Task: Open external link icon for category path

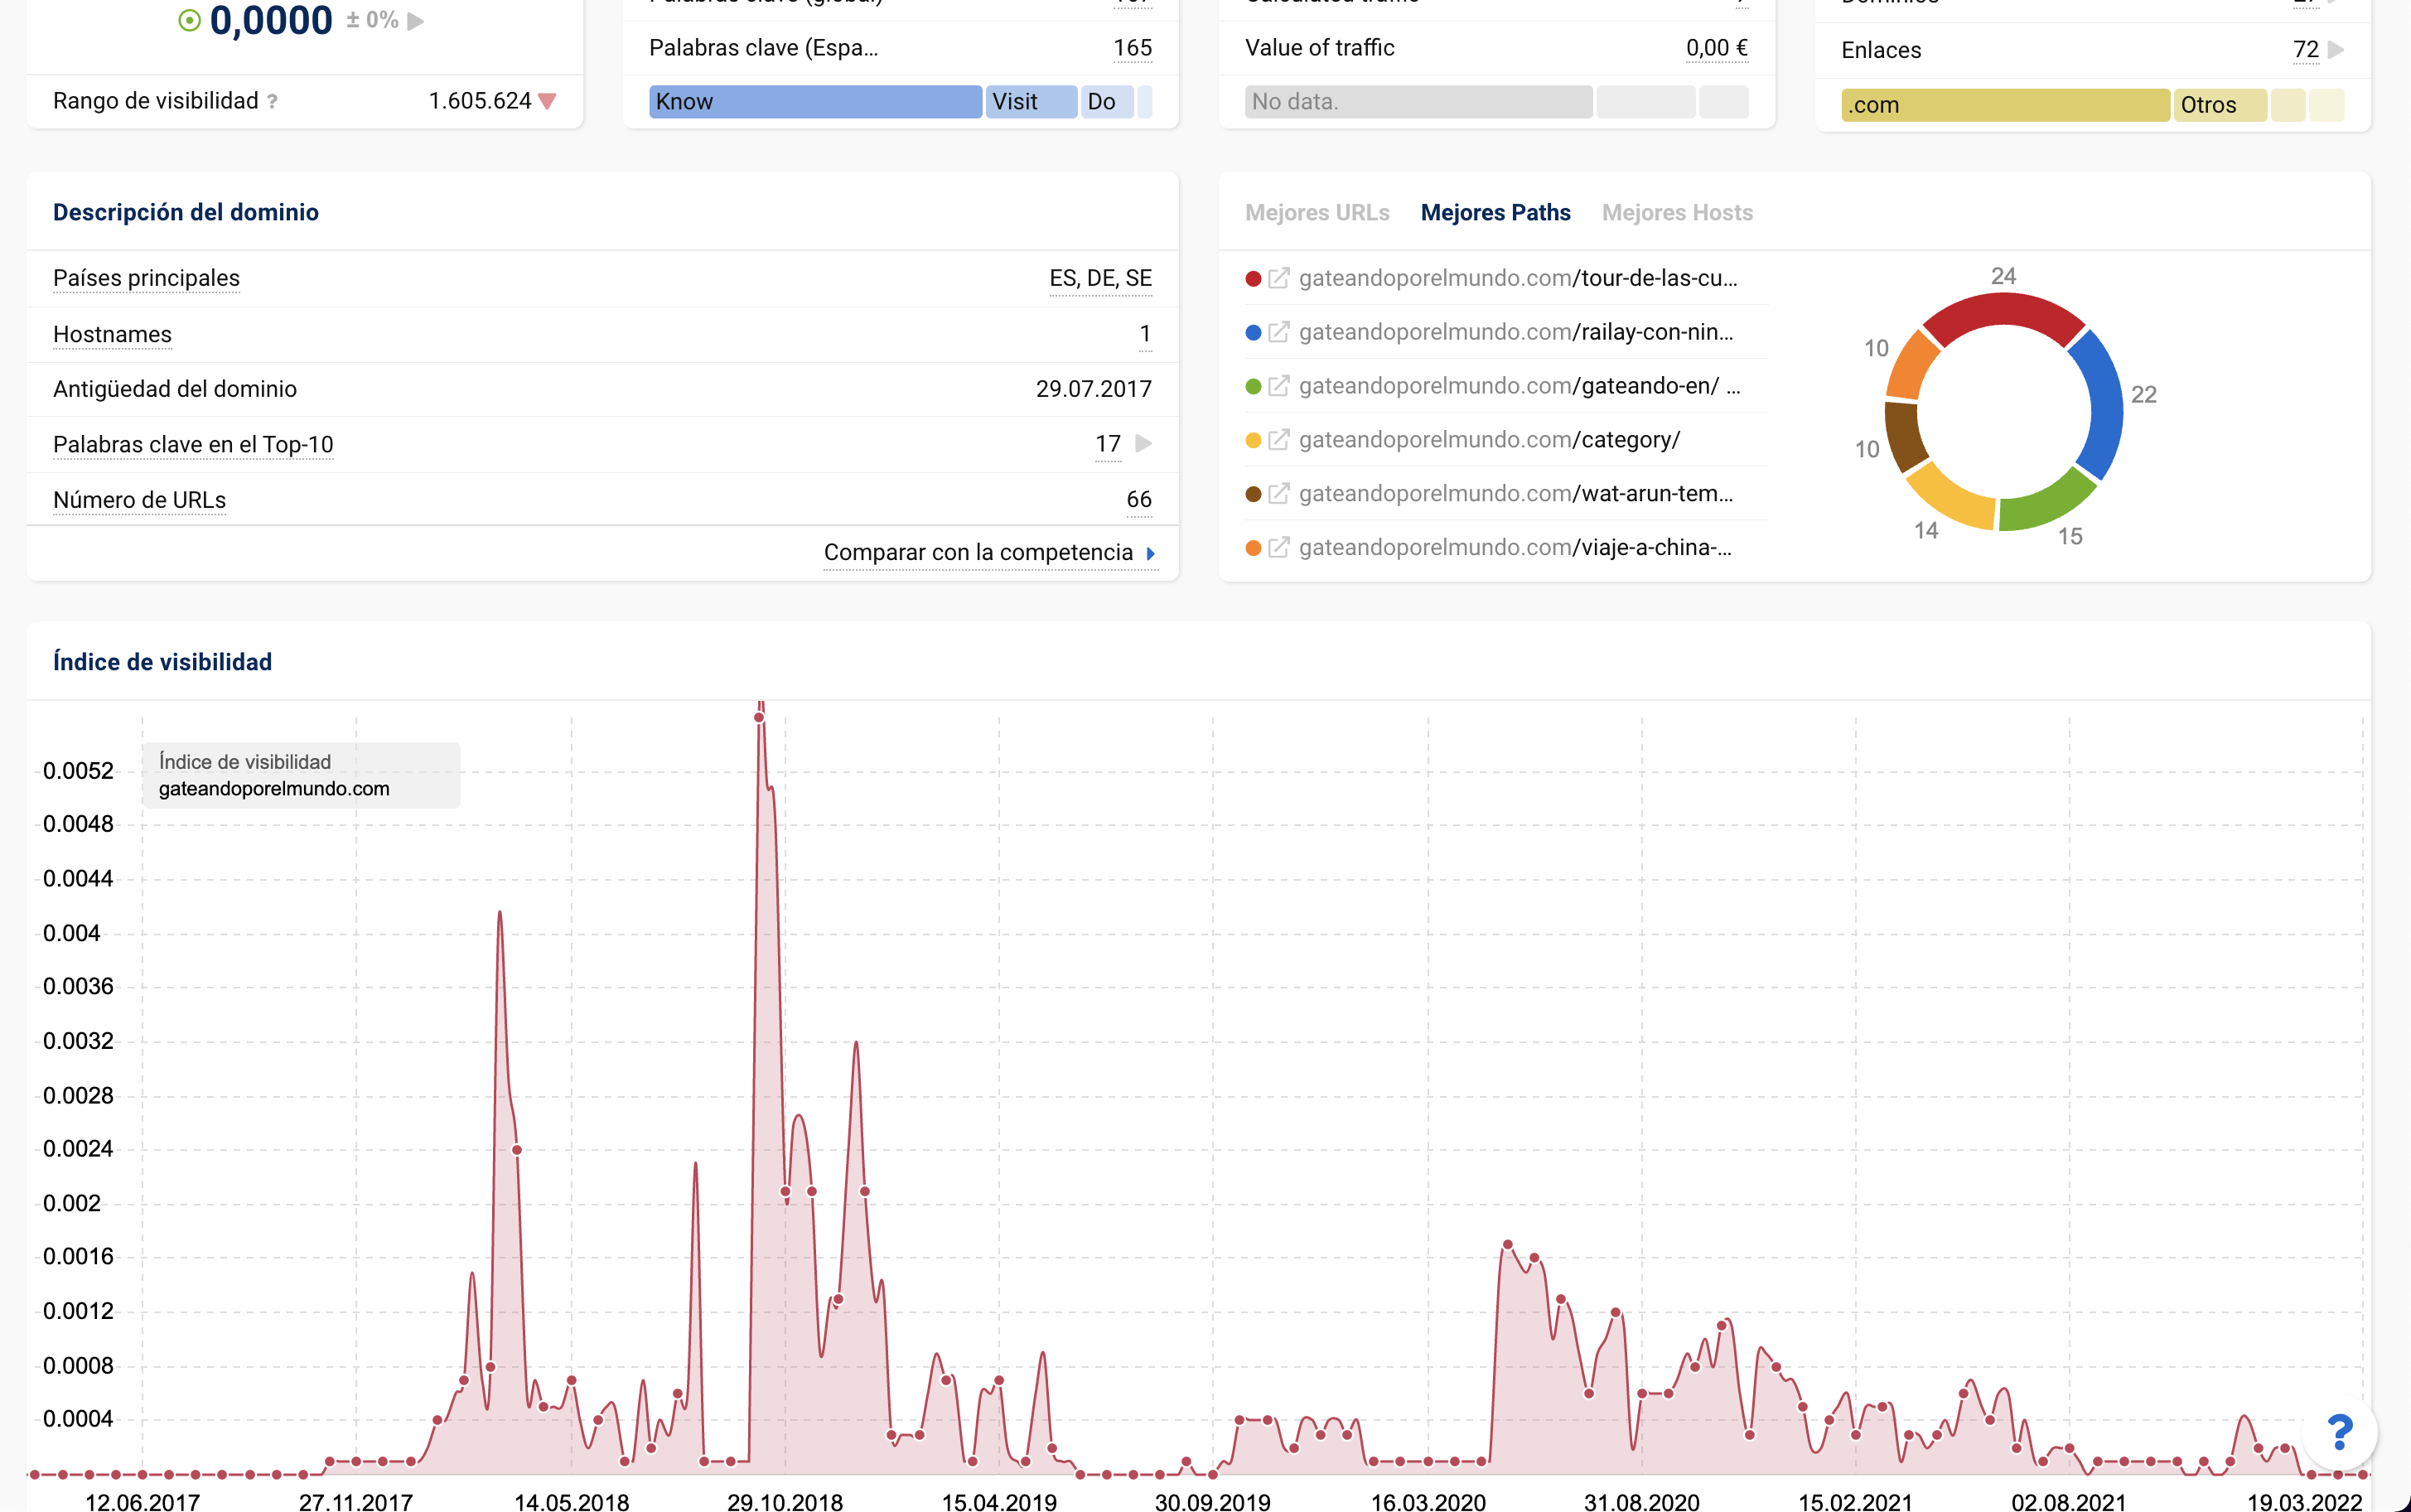Action: [1278, 440]
